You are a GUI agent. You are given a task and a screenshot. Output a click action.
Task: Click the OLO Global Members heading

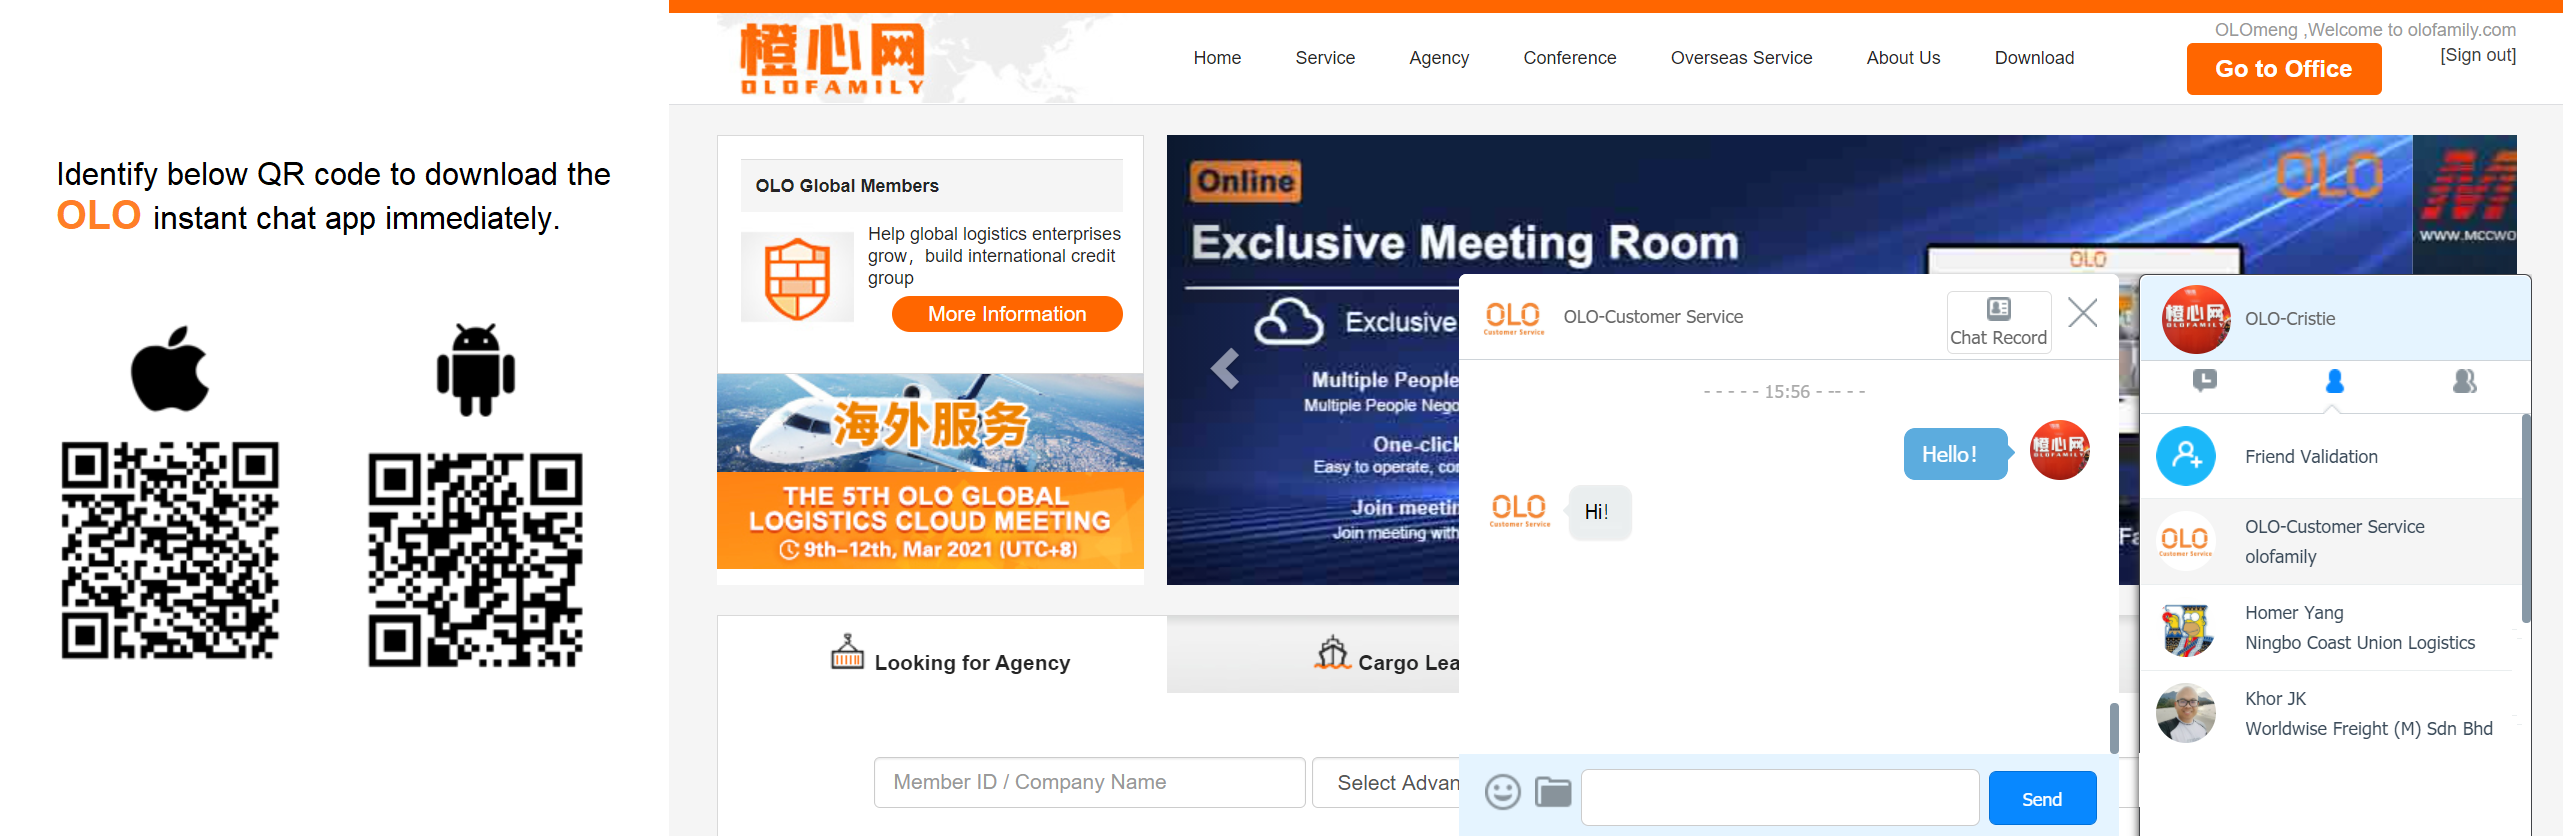(847, 186)
